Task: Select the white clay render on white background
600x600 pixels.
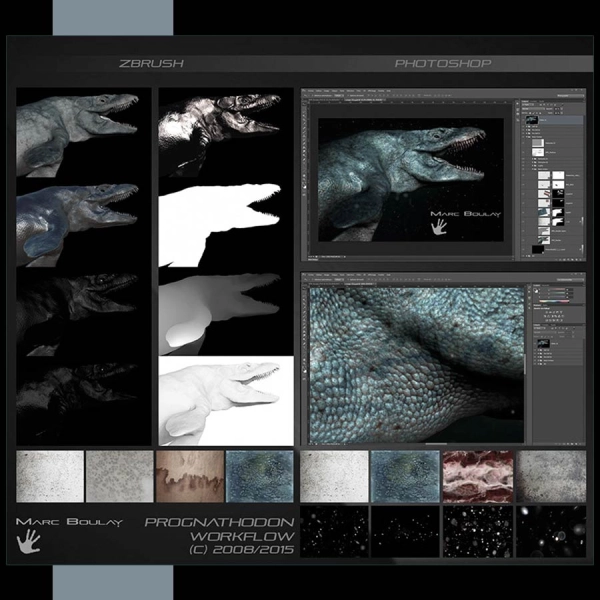Action: click(x=226, y=401)
